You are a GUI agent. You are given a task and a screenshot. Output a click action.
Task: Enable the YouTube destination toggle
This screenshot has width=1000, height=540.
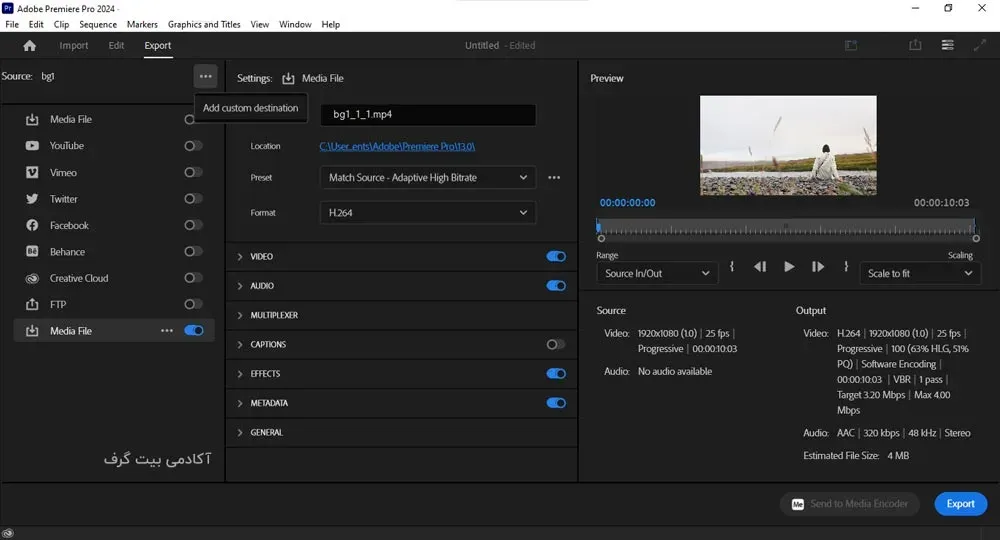[193, 146]
